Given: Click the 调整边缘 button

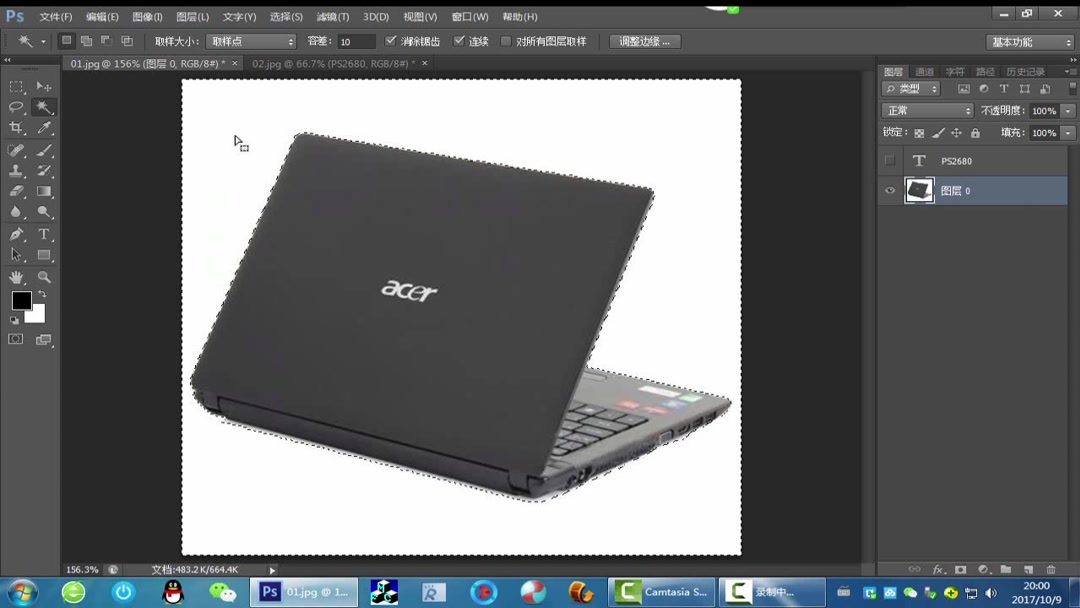Looking at the screenshot, I should (x=647, y=41).
